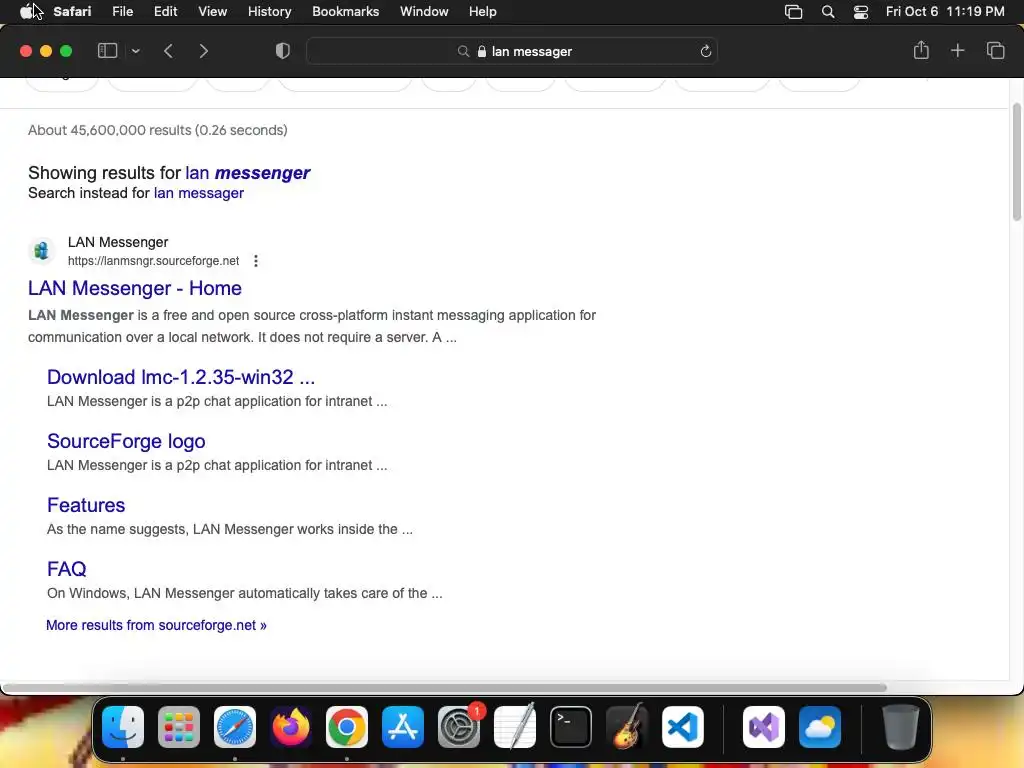Open GarageBand from the Dock
The image size is (1024, 768).
(627, 727)
